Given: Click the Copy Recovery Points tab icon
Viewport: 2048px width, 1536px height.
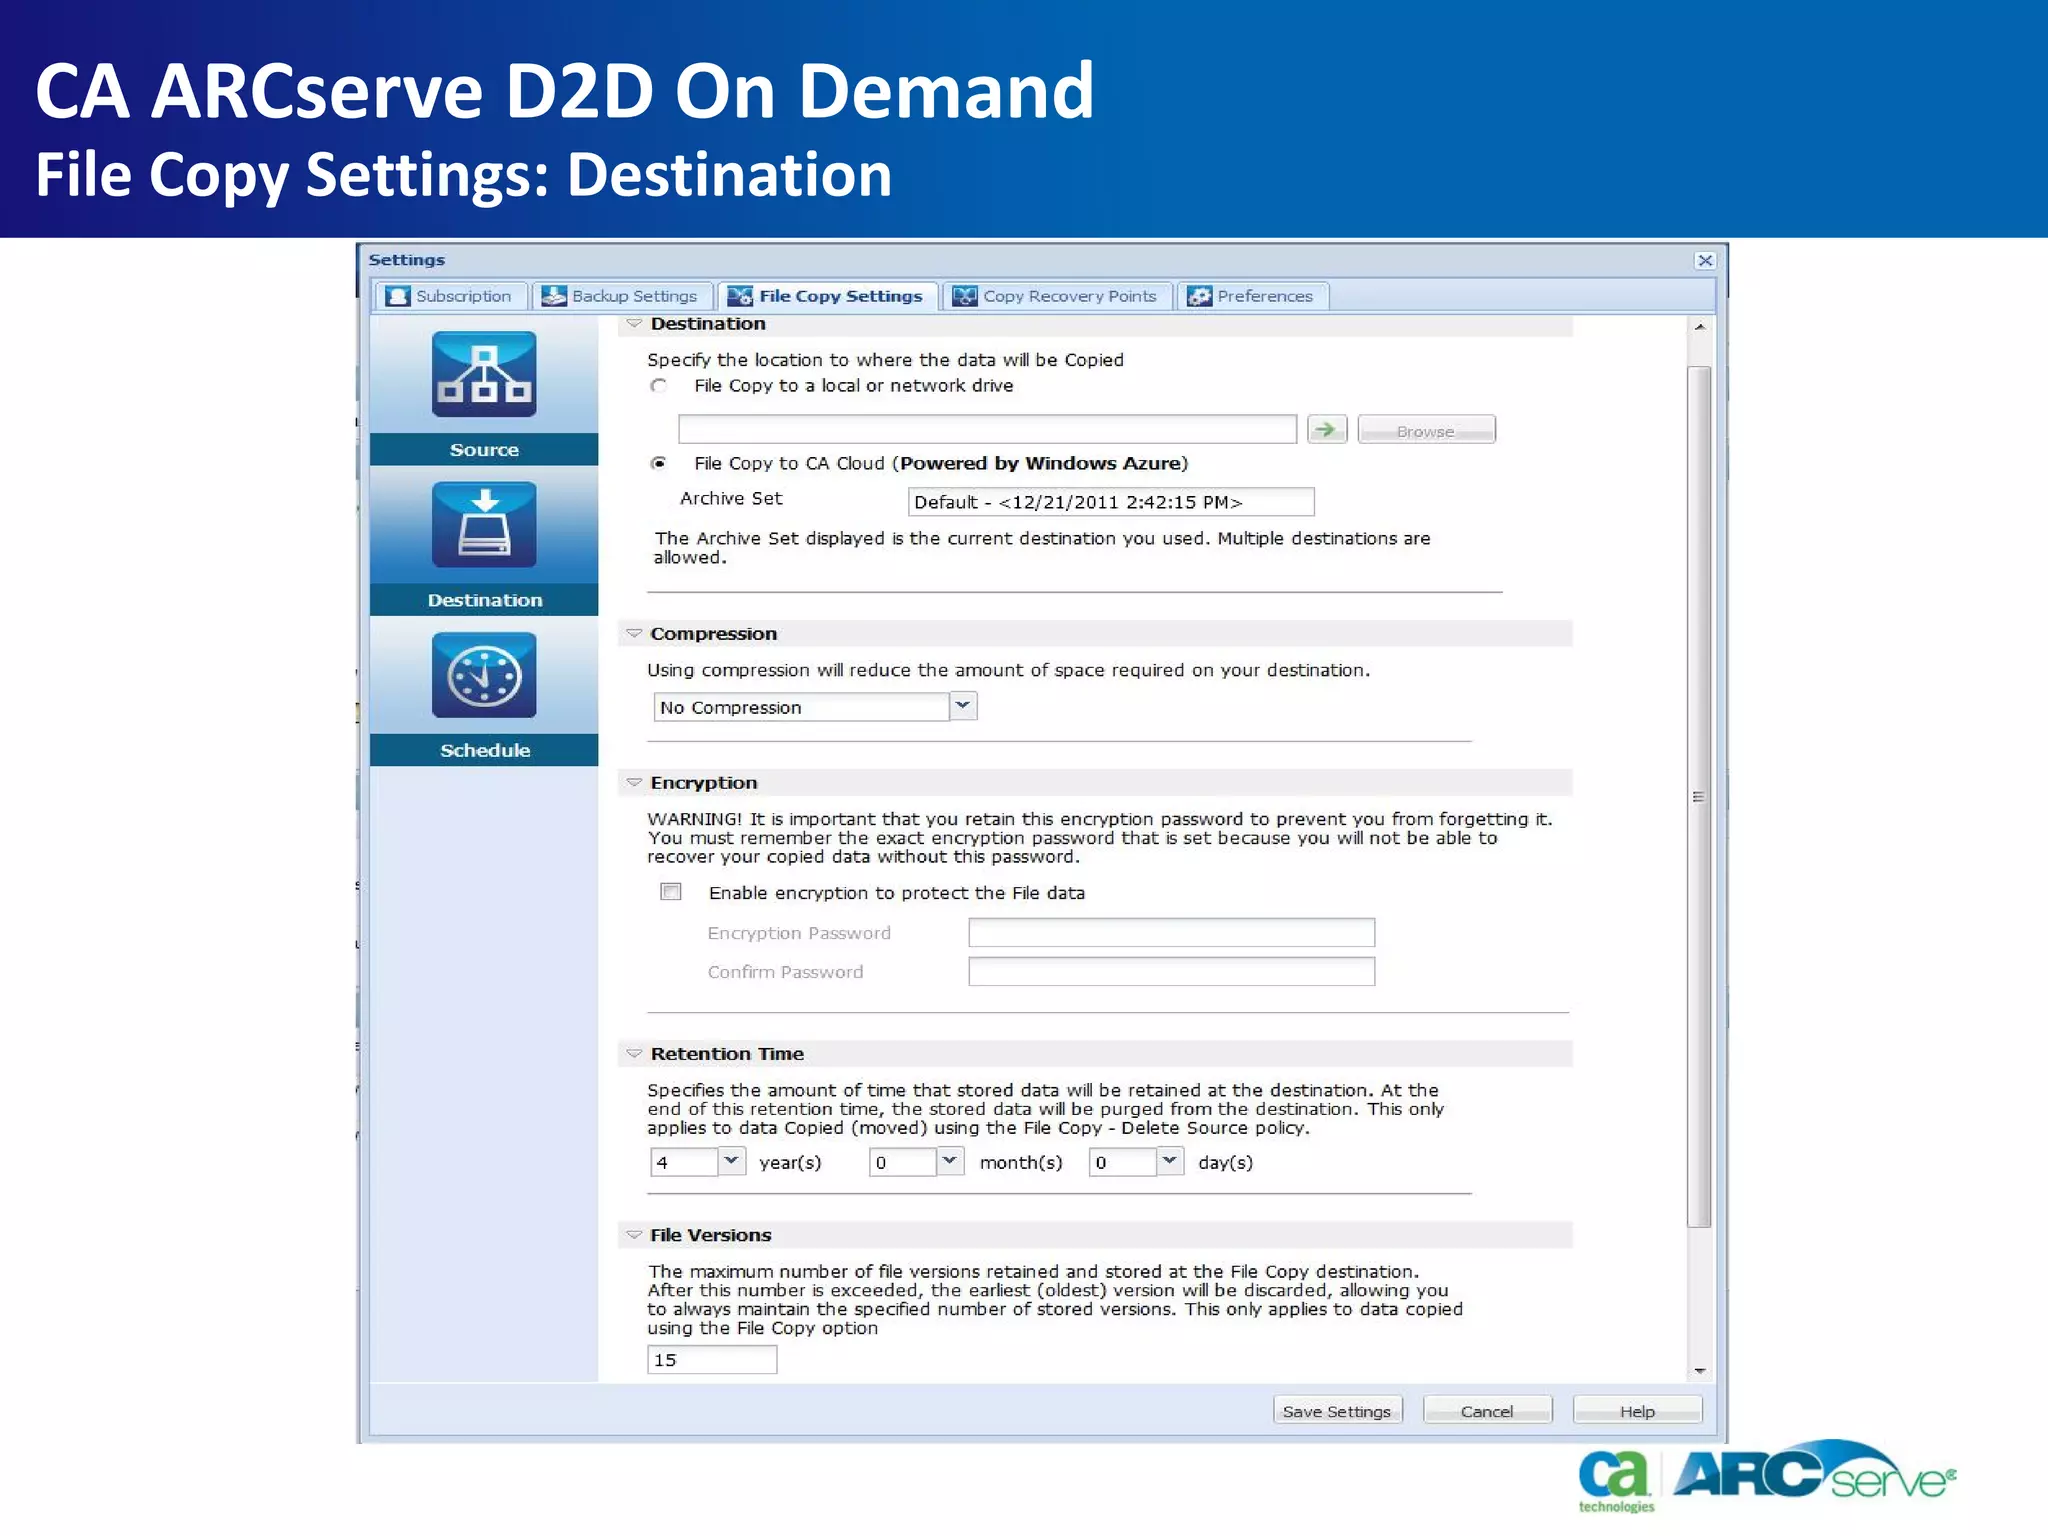Looking at the screenshot, I should pyautogui.click(x=965, y=296).
